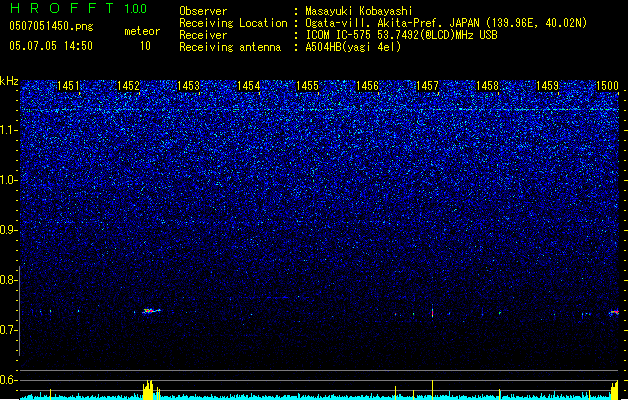Click the bright meteor echo after 1452
The width and height of the screenshot is (629, 400).
pos(152,311)
